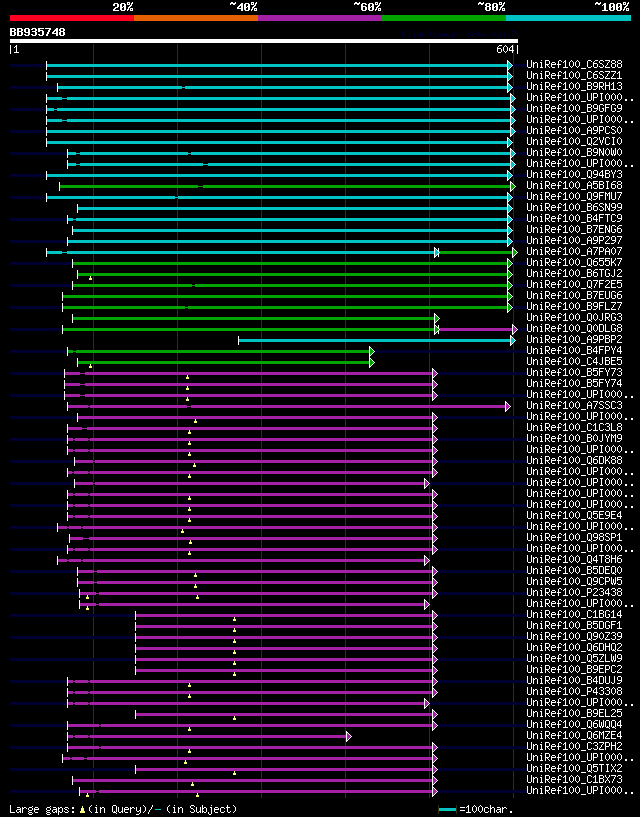Open hit UniRef100_A9P297
The width and height of the screenshot is (640, 817).
[574, 241]
